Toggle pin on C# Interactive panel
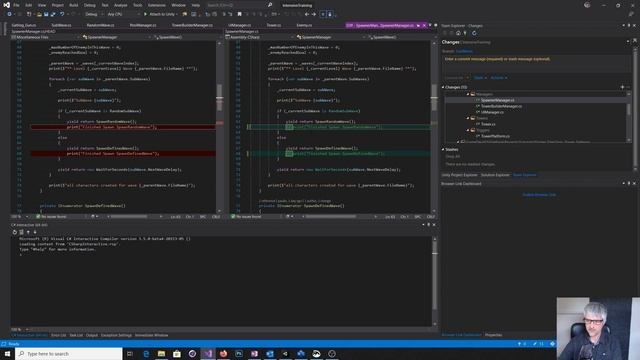 pos(428,225)
